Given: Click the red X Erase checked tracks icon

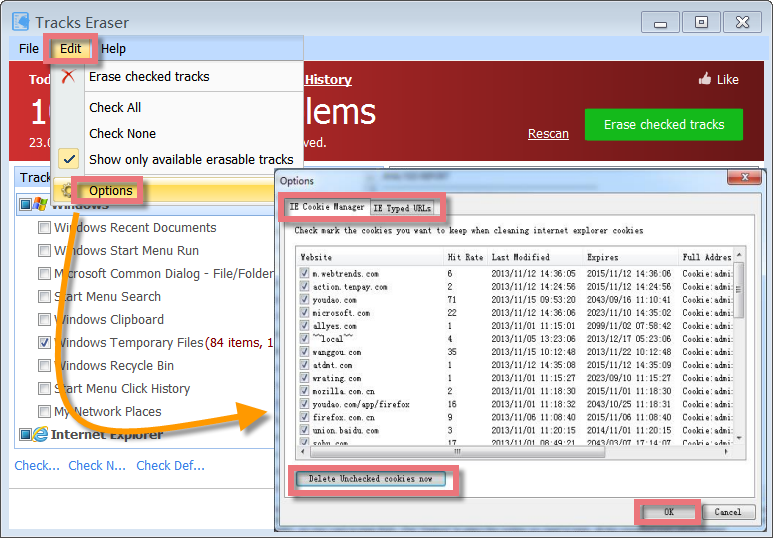Looking at the screenshot, I should click(68, 76).
